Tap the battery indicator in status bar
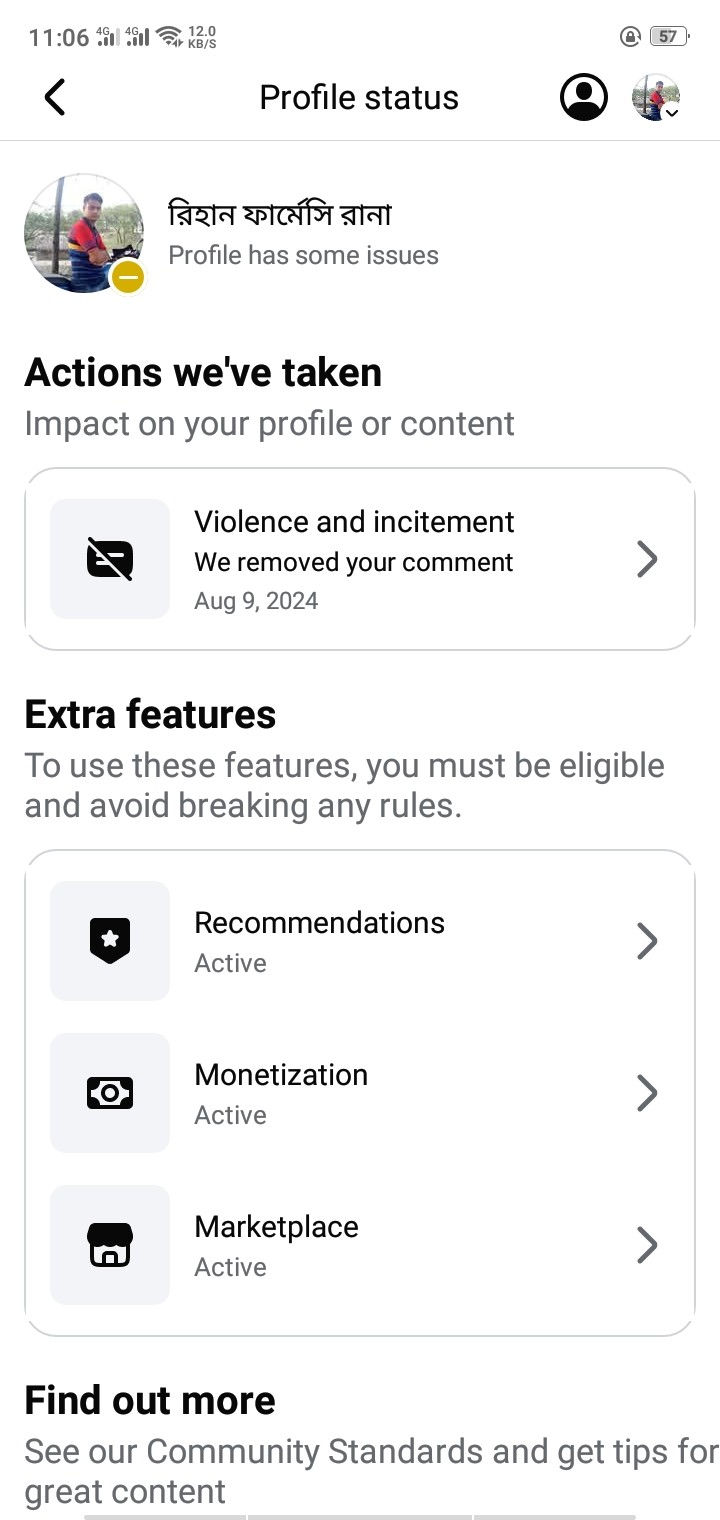 667,37
